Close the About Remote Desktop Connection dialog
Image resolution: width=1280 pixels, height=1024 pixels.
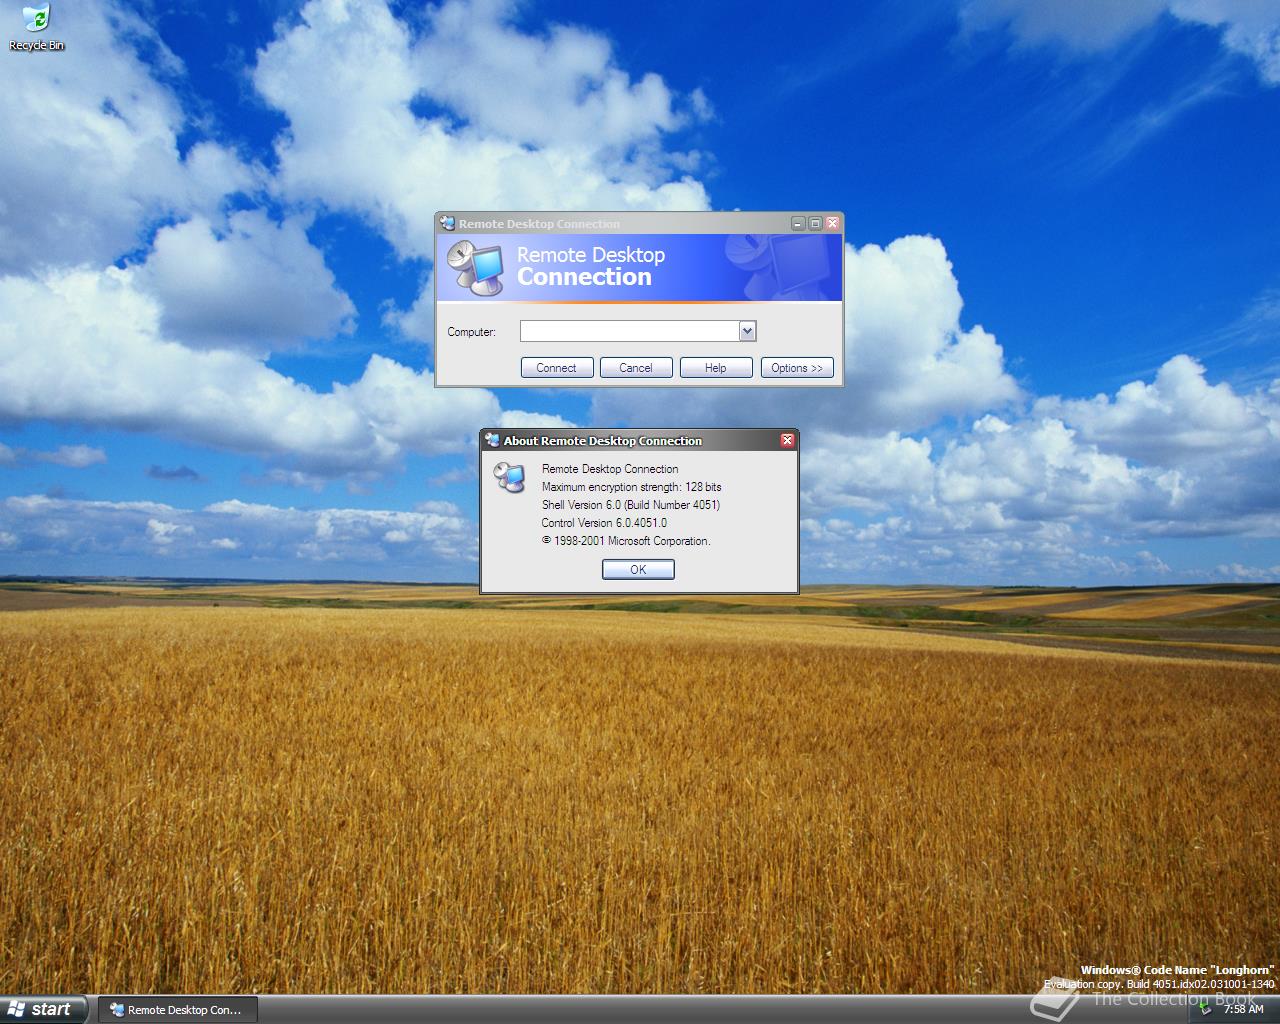tap(787, 440)
